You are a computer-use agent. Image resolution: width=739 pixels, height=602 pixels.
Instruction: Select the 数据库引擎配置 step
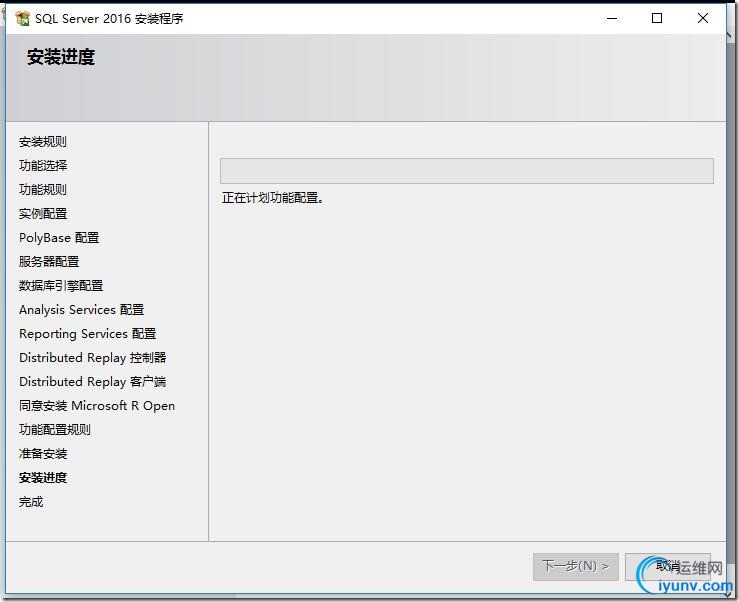click(x=61, y=286)
